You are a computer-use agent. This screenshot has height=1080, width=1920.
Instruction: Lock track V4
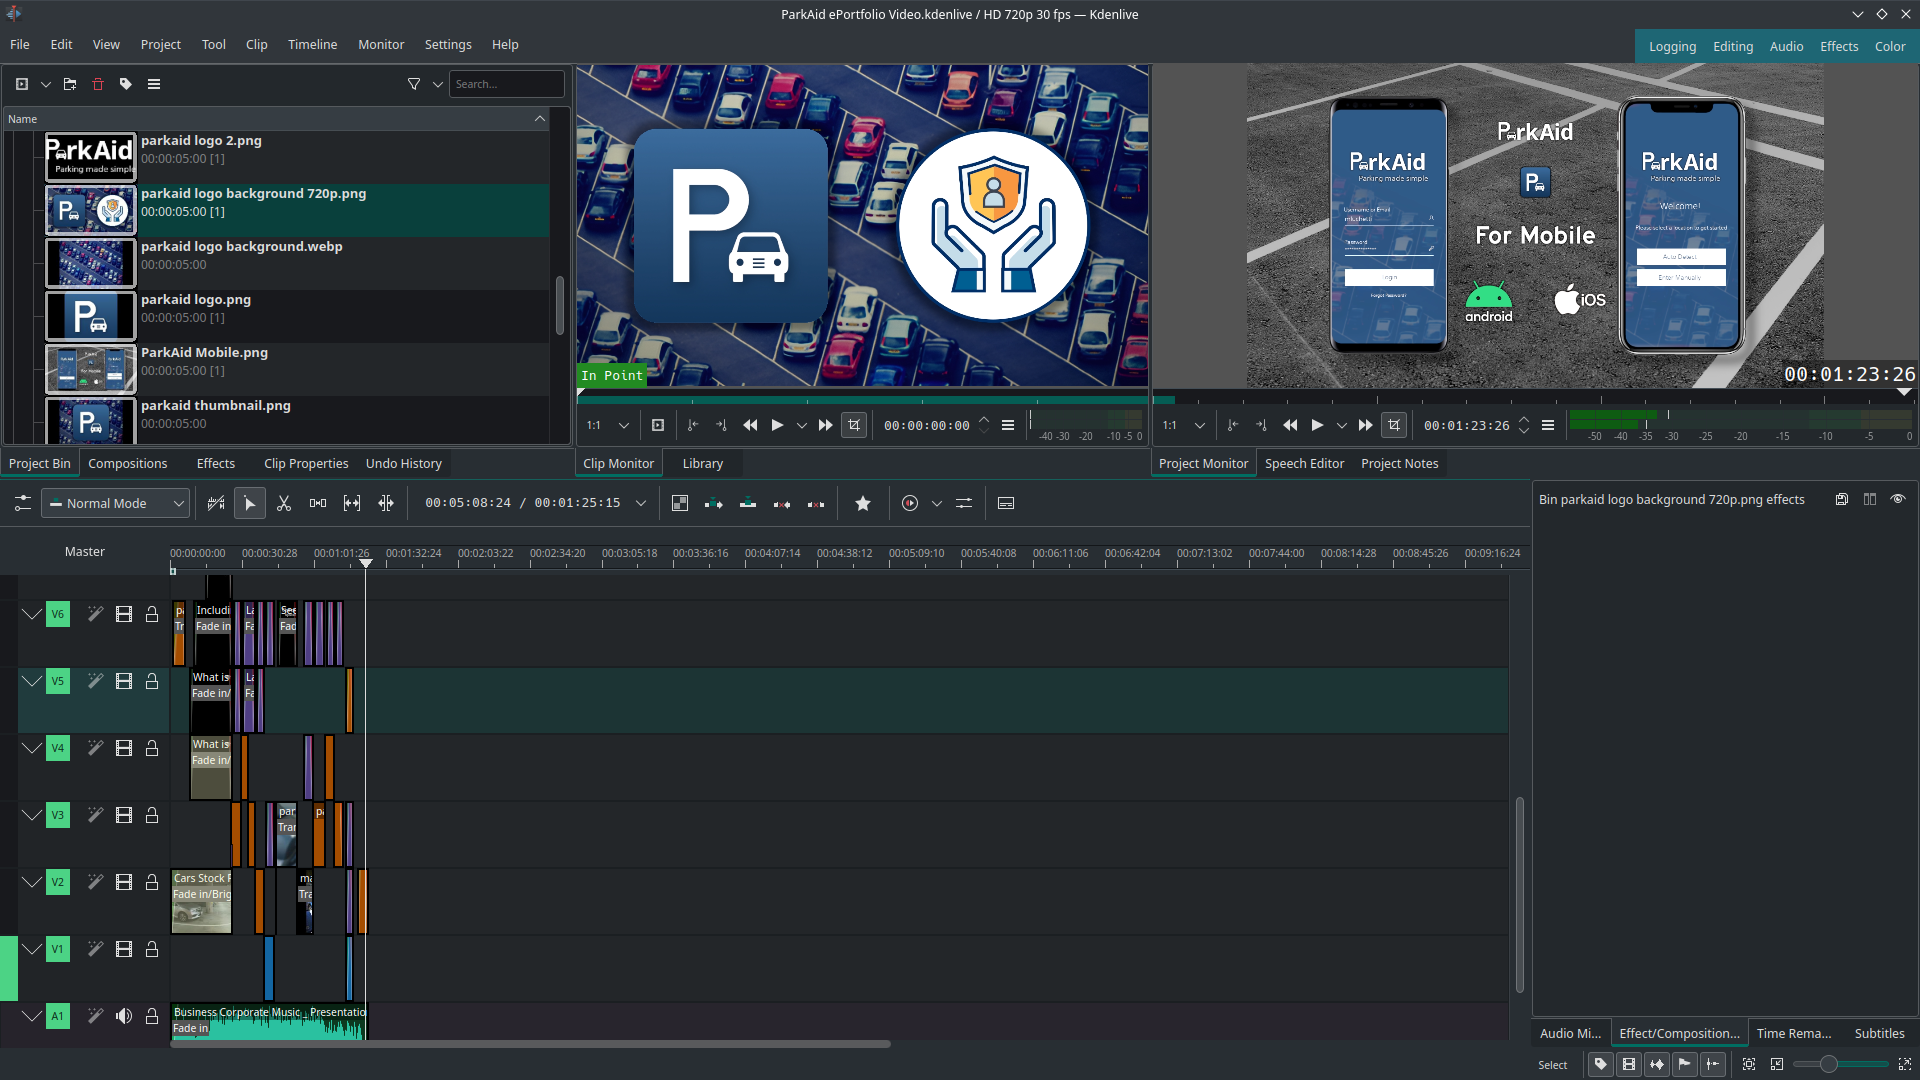click(x=152, y=748)
